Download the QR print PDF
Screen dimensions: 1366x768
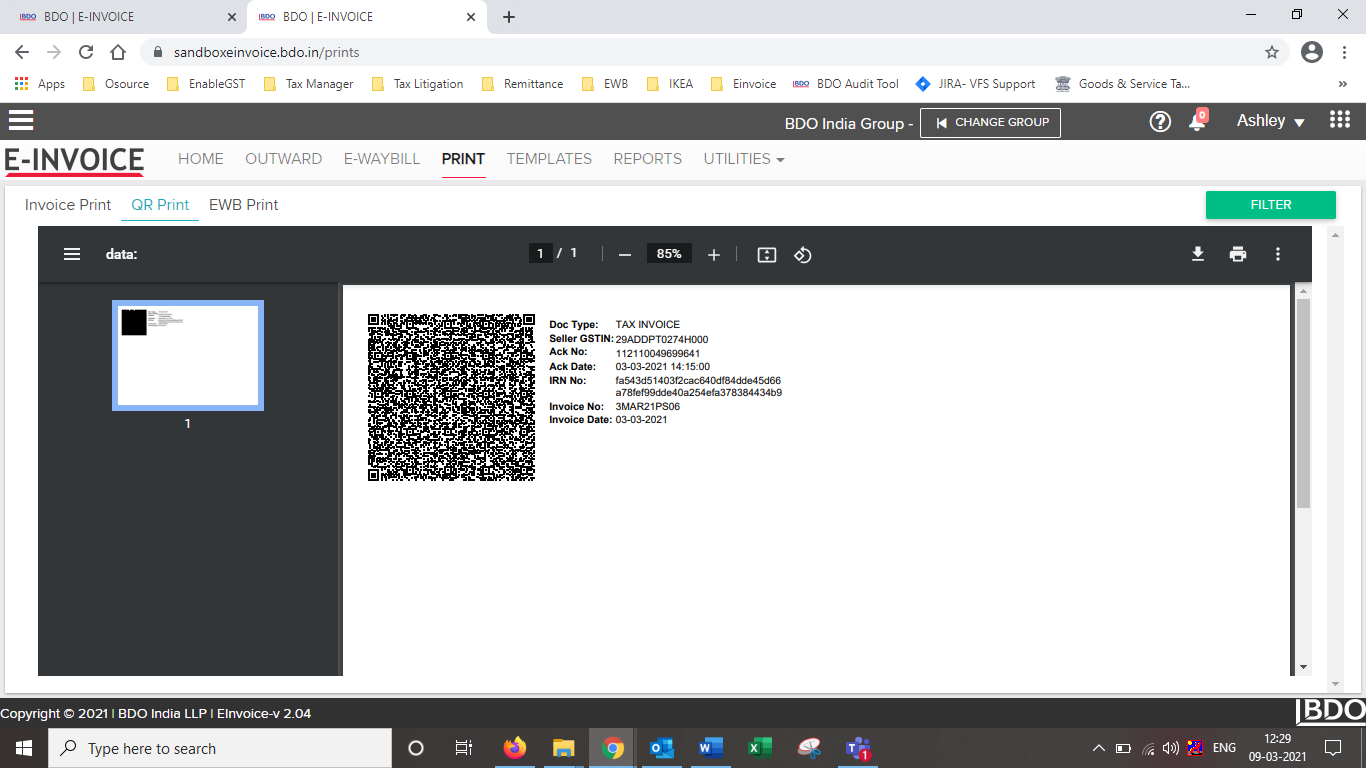tap(1198, 254)
